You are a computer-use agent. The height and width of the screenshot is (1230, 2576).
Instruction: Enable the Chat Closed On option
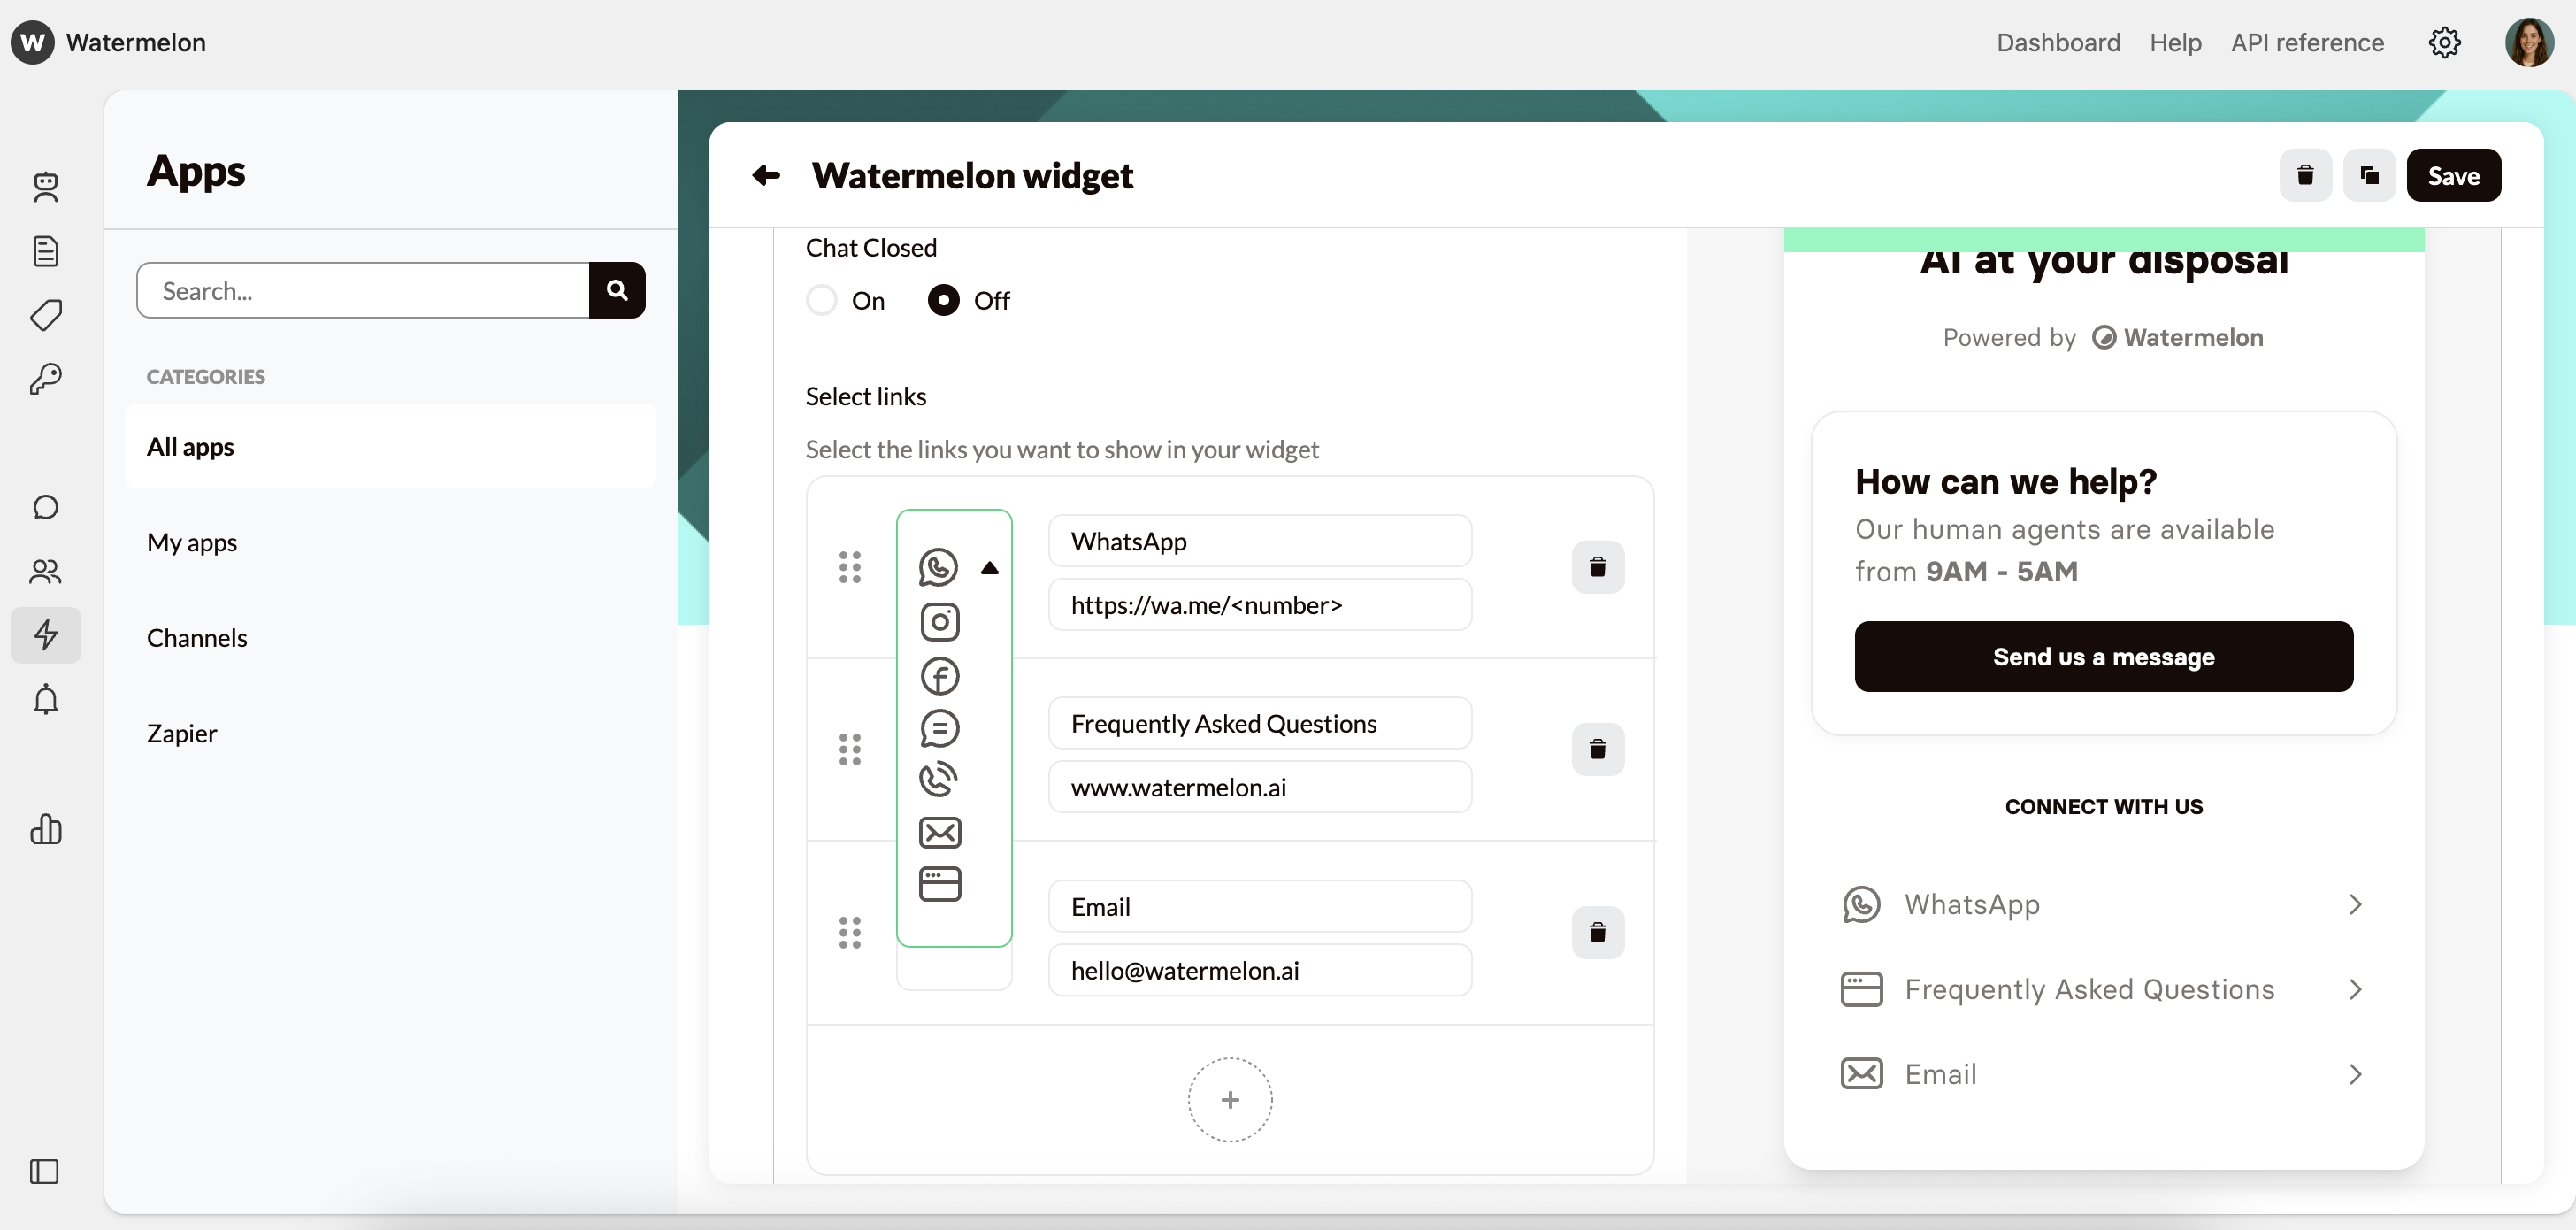(x=820, y=300)
